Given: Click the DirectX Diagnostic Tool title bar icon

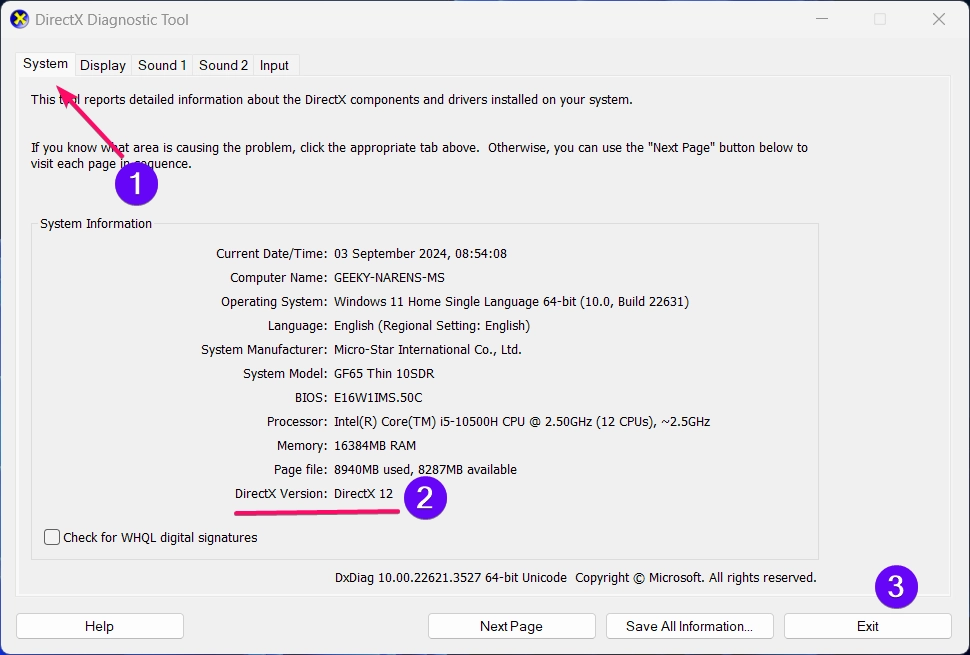Looking at the screenshot, I should (20, 20).
